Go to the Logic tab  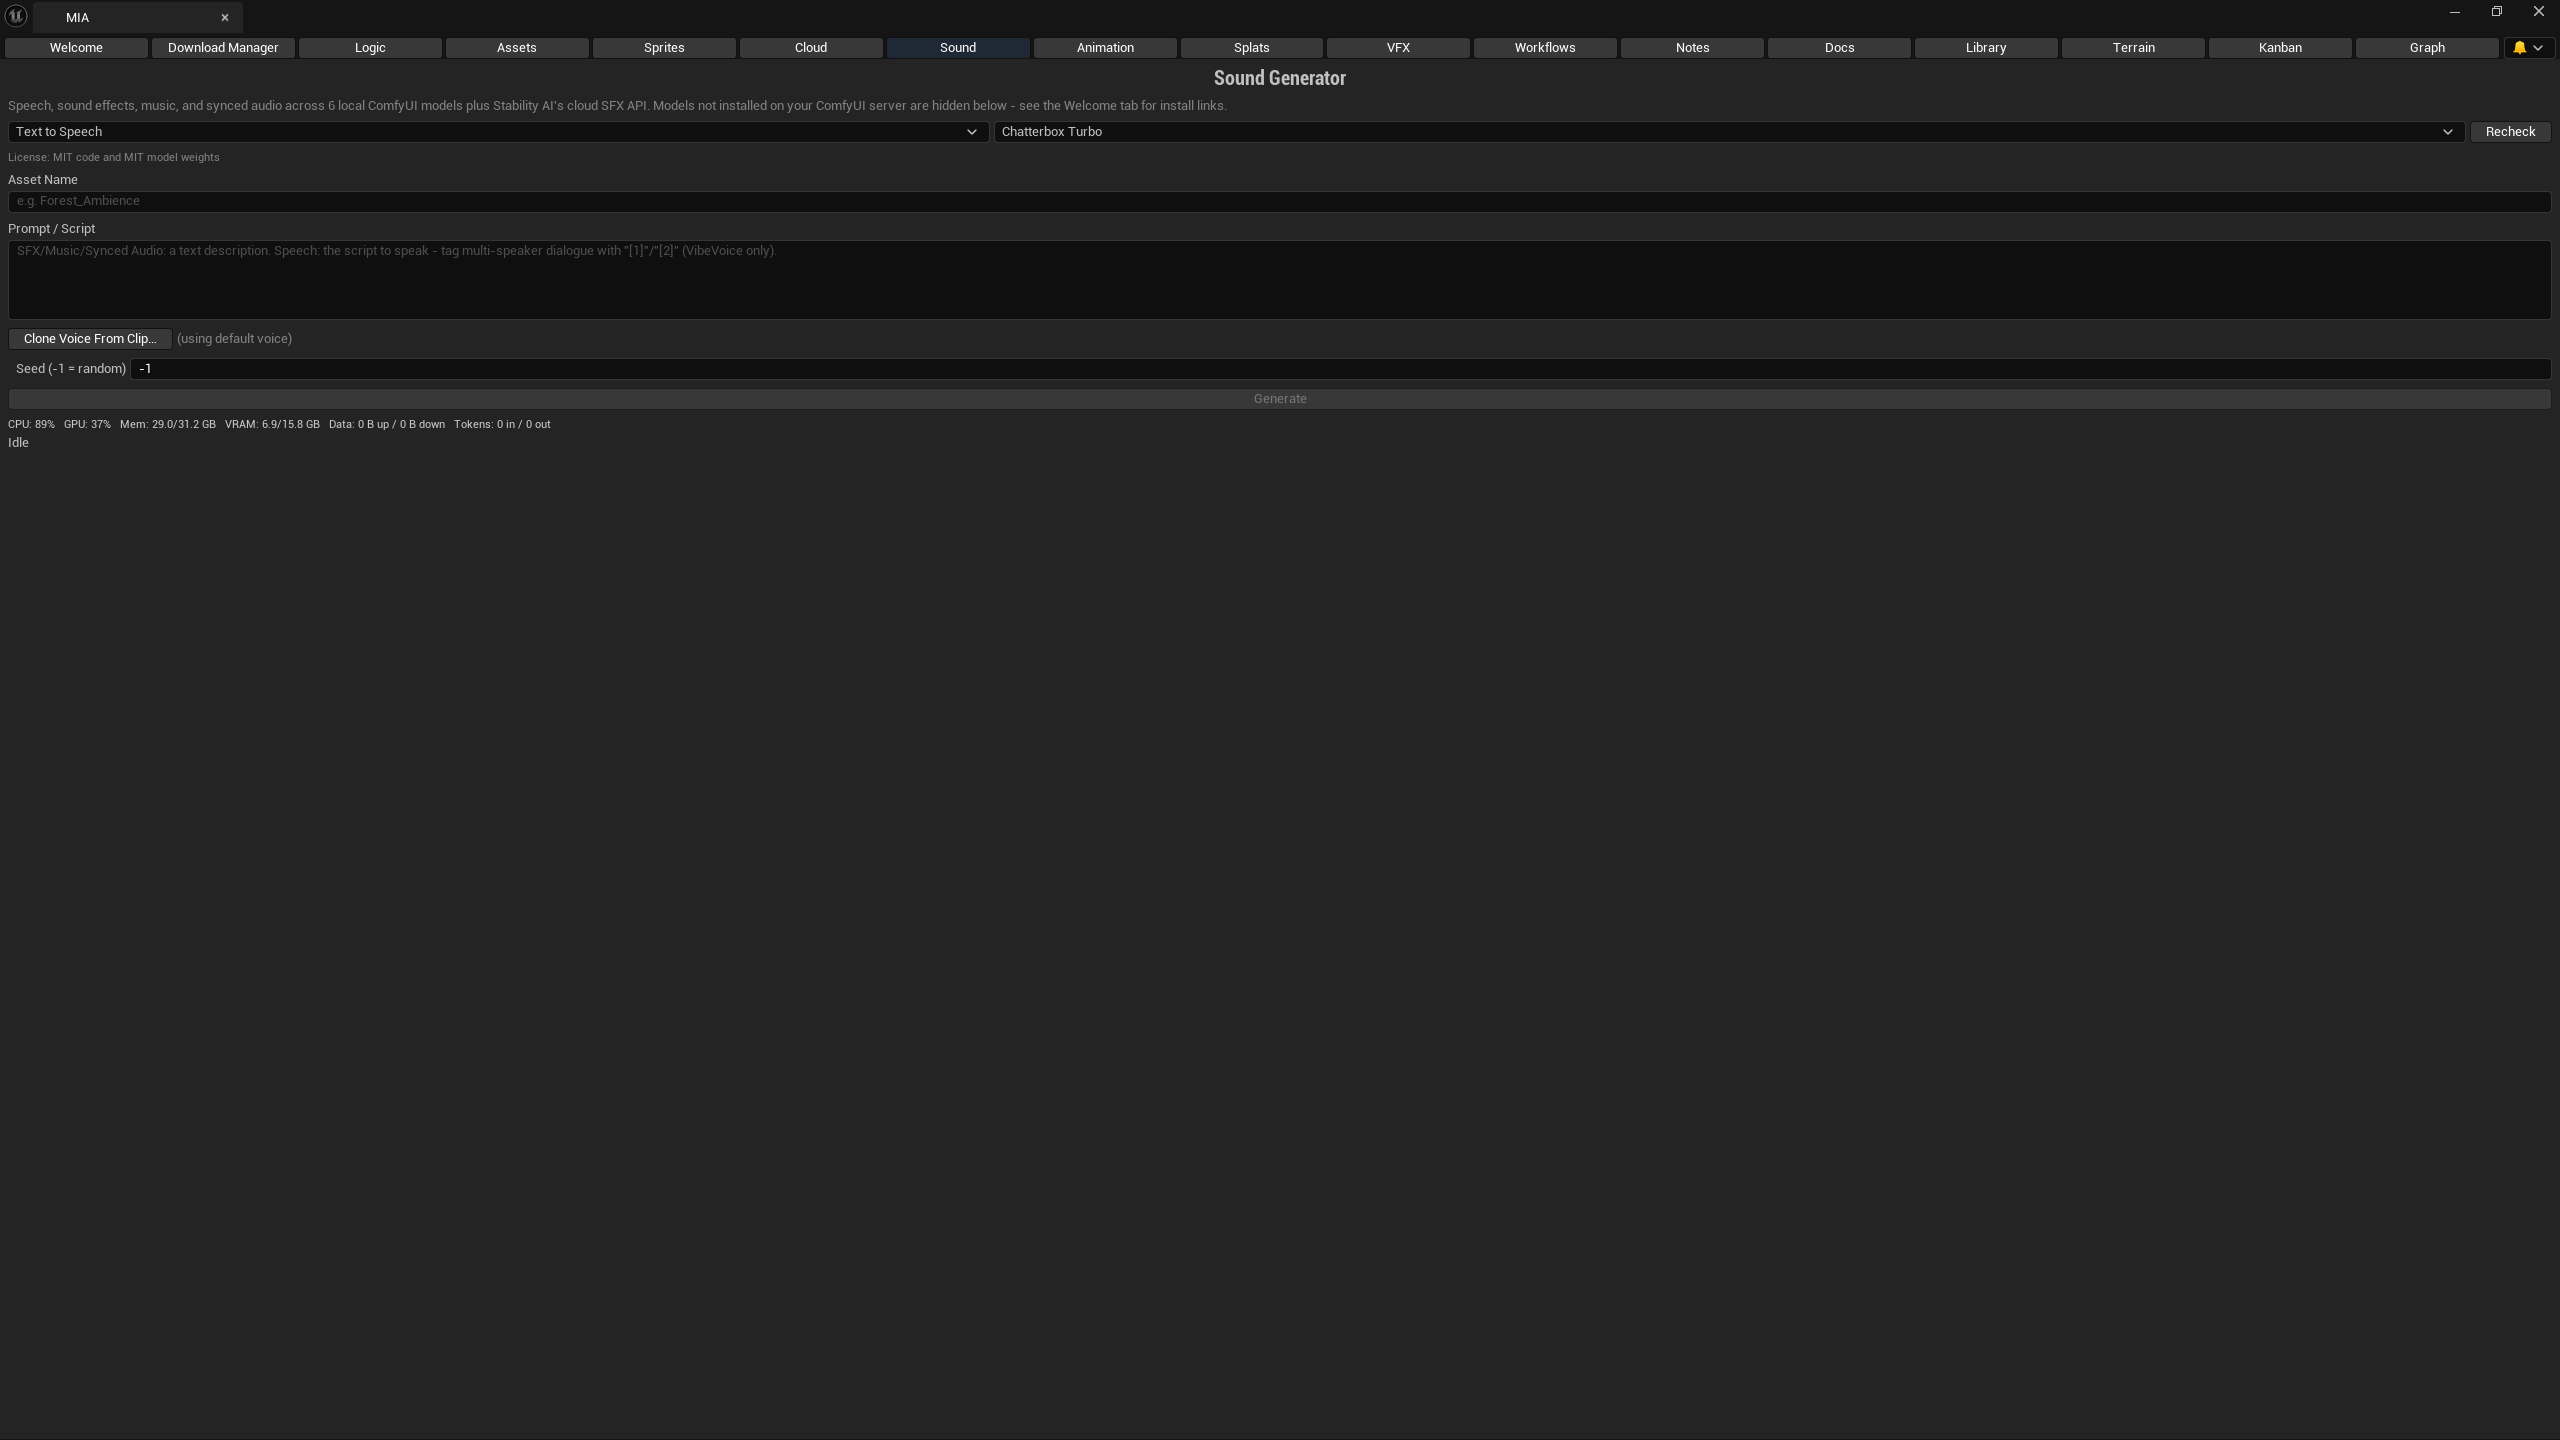(x=370, y=48)
